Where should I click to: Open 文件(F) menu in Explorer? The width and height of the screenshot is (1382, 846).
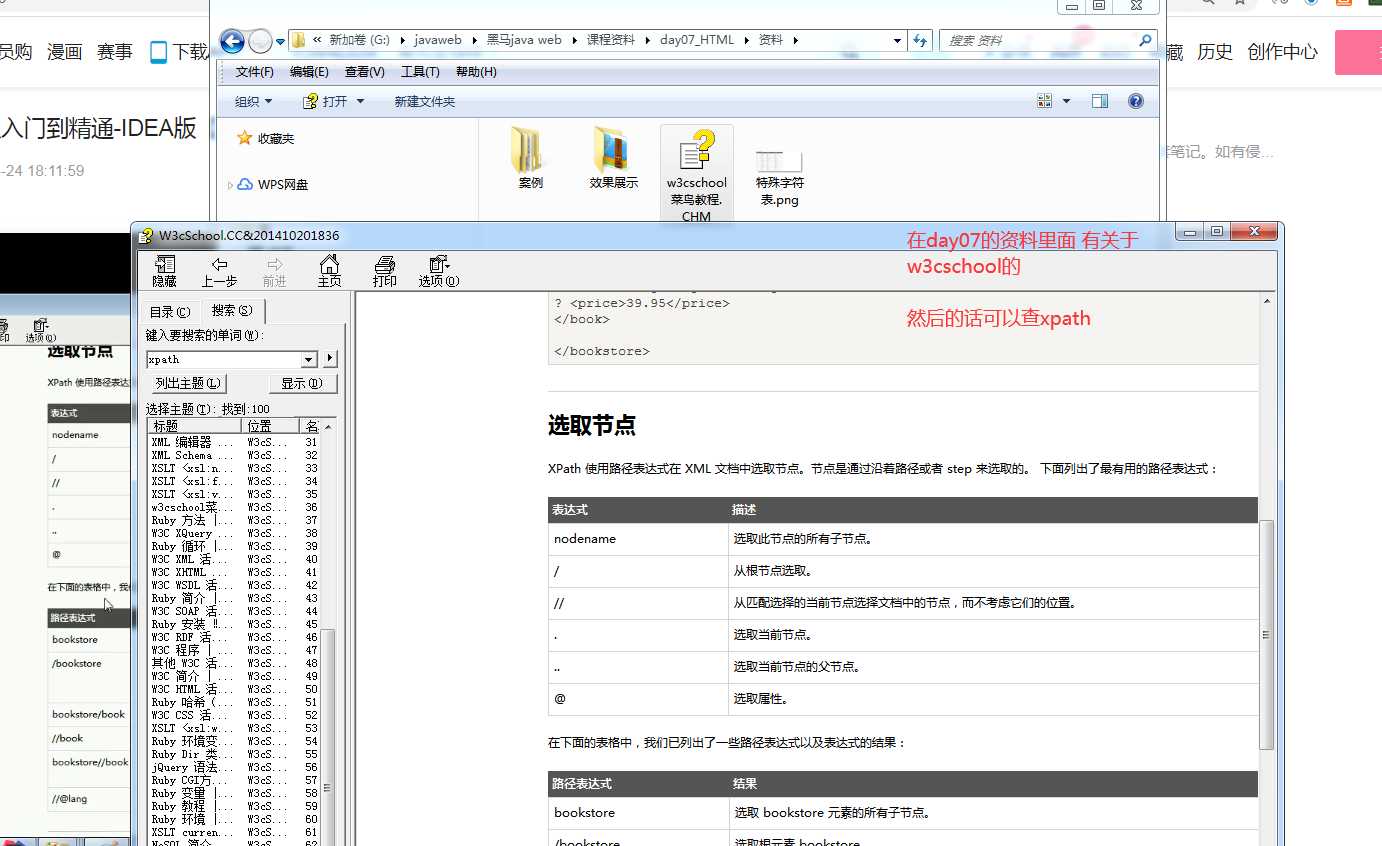254,72
